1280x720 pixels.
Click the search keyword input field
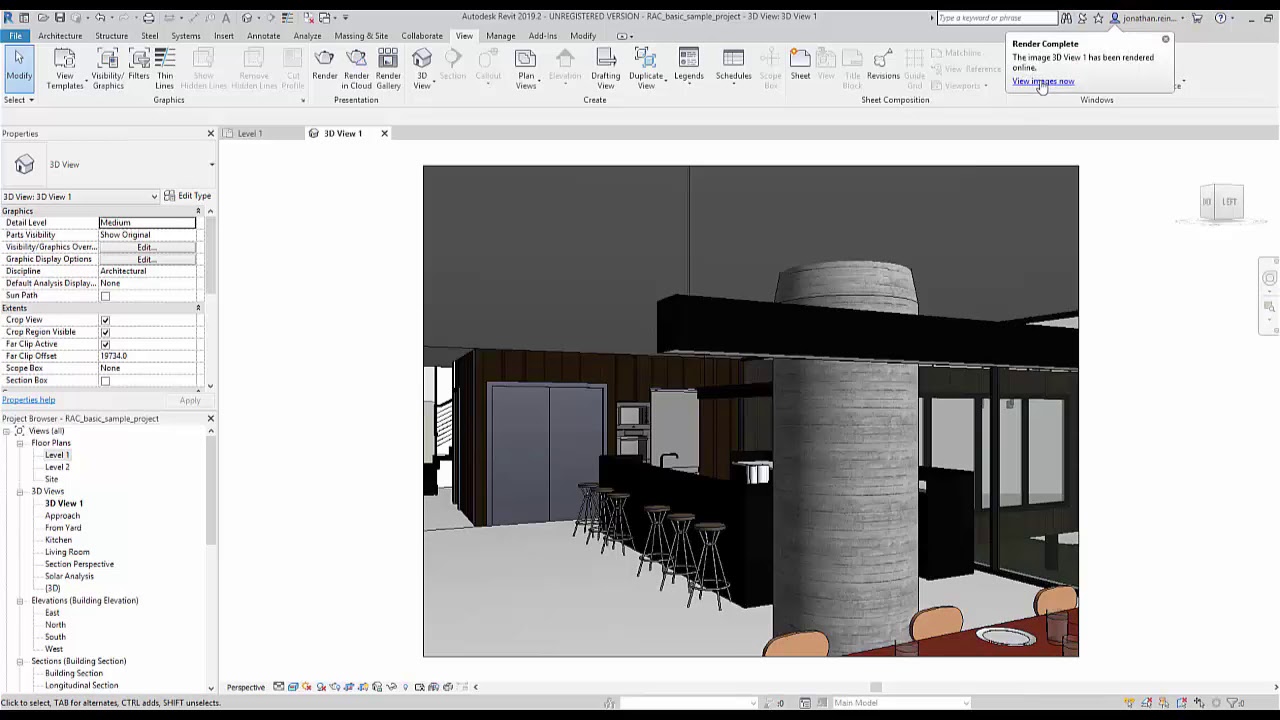996,18
